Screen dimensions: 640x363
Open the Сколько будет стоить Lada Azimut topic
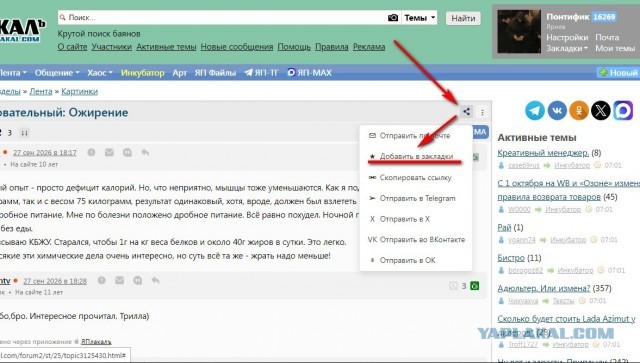pyautogui.click(x=566, y=318)
